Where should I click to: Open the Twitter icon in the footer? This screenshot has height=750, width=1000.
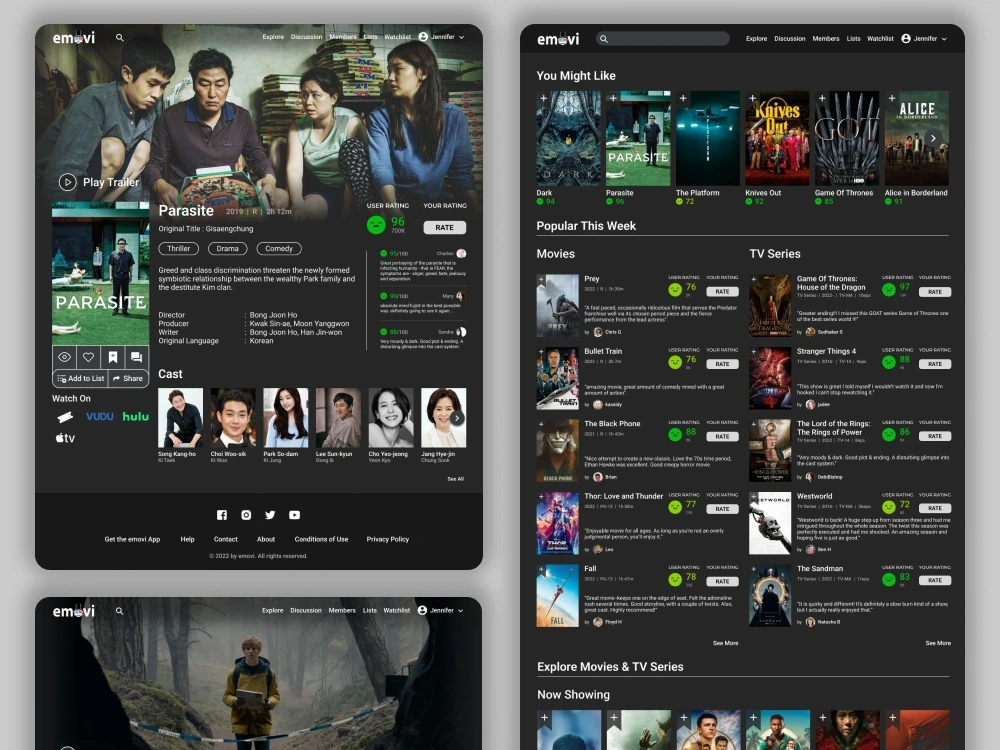270,515
